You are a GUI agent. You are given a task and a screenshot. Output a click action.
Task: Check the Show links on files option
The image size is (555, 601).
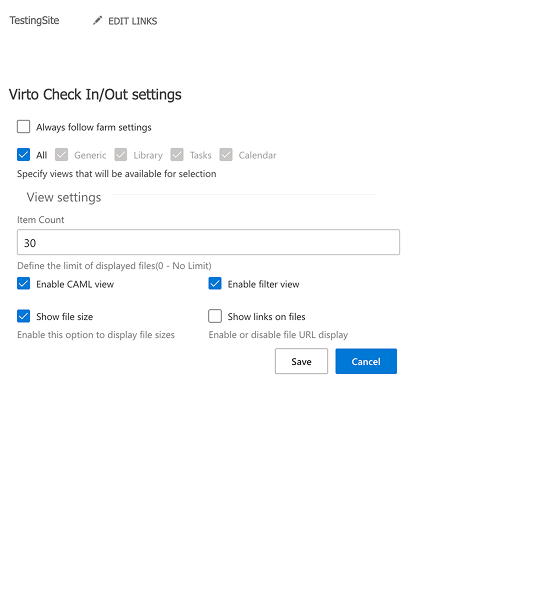tap(215, 316)
